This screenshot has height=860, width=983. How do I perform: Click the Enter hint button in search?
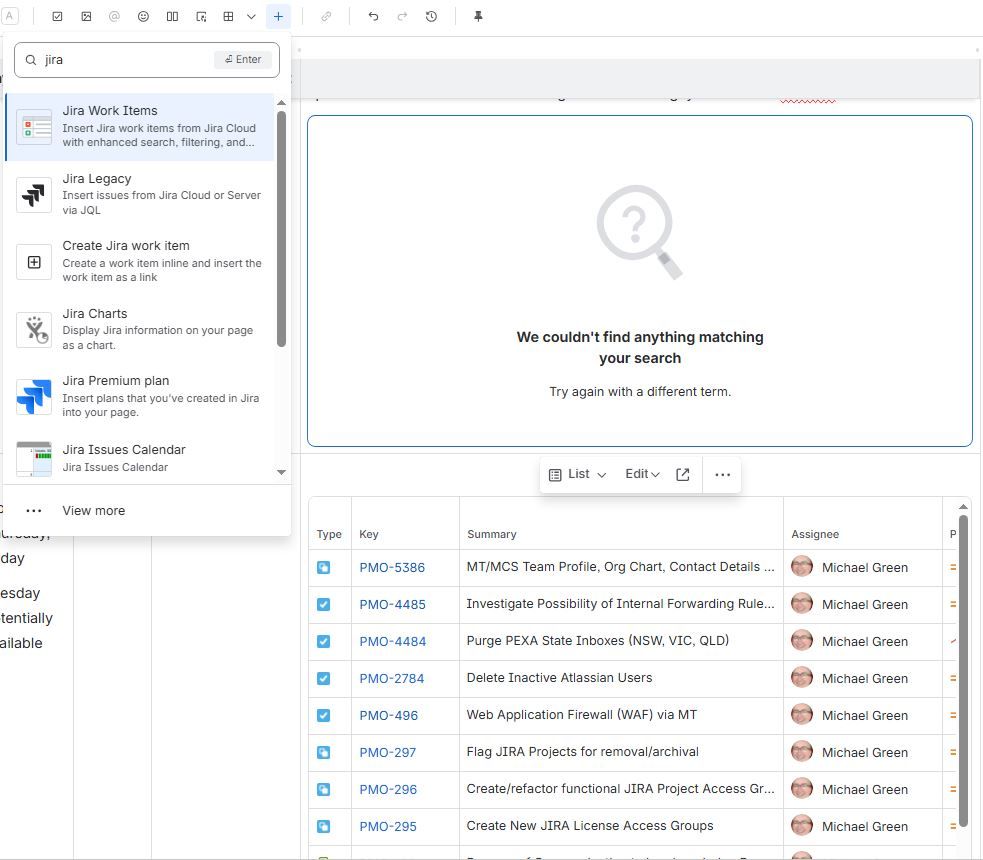243,60
